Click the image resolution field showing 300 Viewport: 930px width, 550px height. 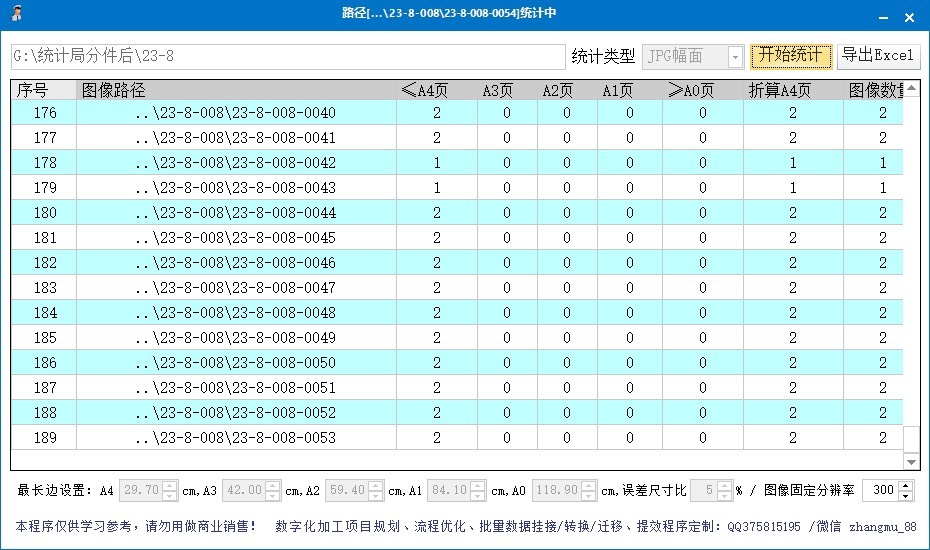point(880,490)
